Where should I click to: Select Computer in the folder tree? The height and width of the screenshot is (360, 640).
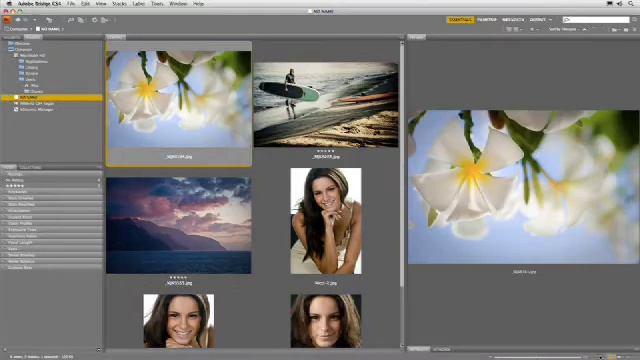click(x=23, y=49)
